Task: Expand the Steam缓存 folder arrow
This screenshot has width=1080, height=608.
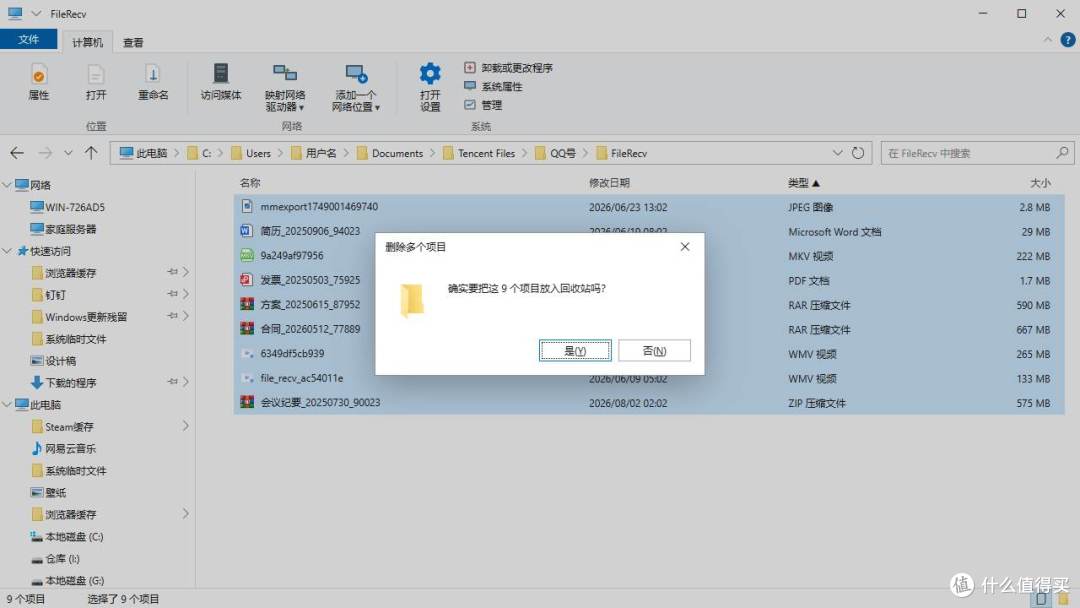Action: (x=185, y=426)
